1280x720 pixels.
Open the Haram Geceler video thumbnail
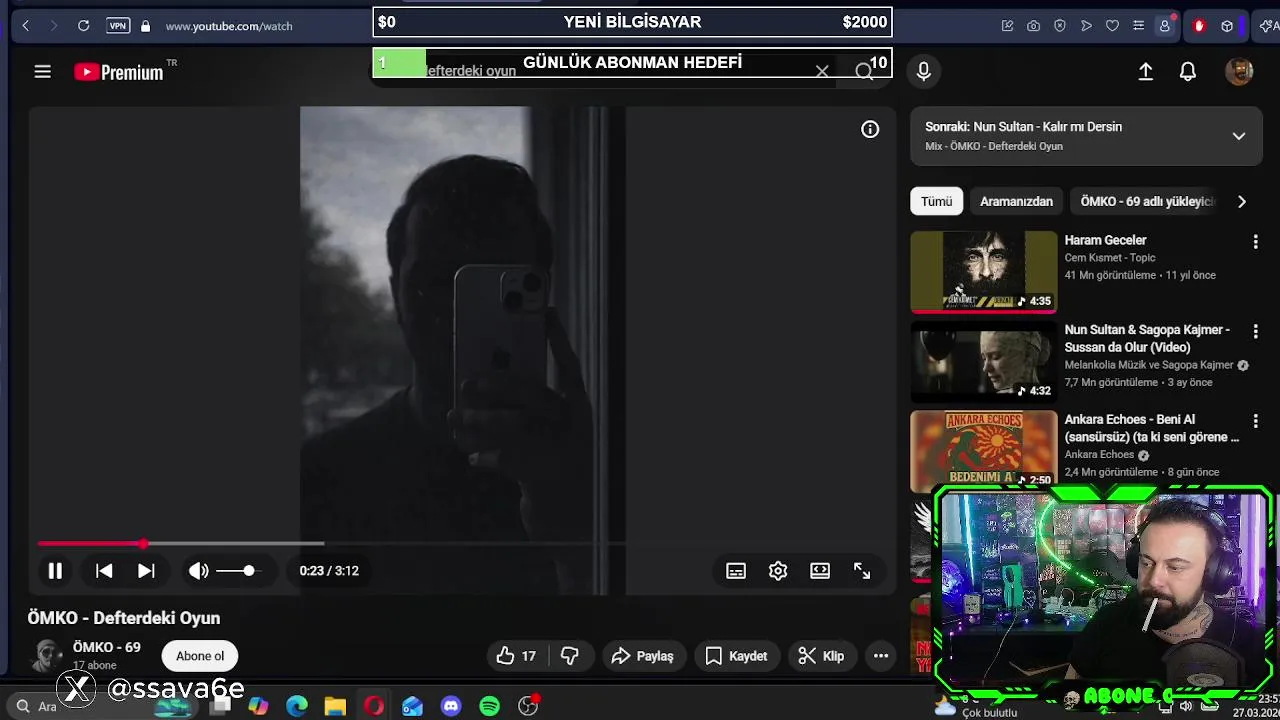point(983,271)
